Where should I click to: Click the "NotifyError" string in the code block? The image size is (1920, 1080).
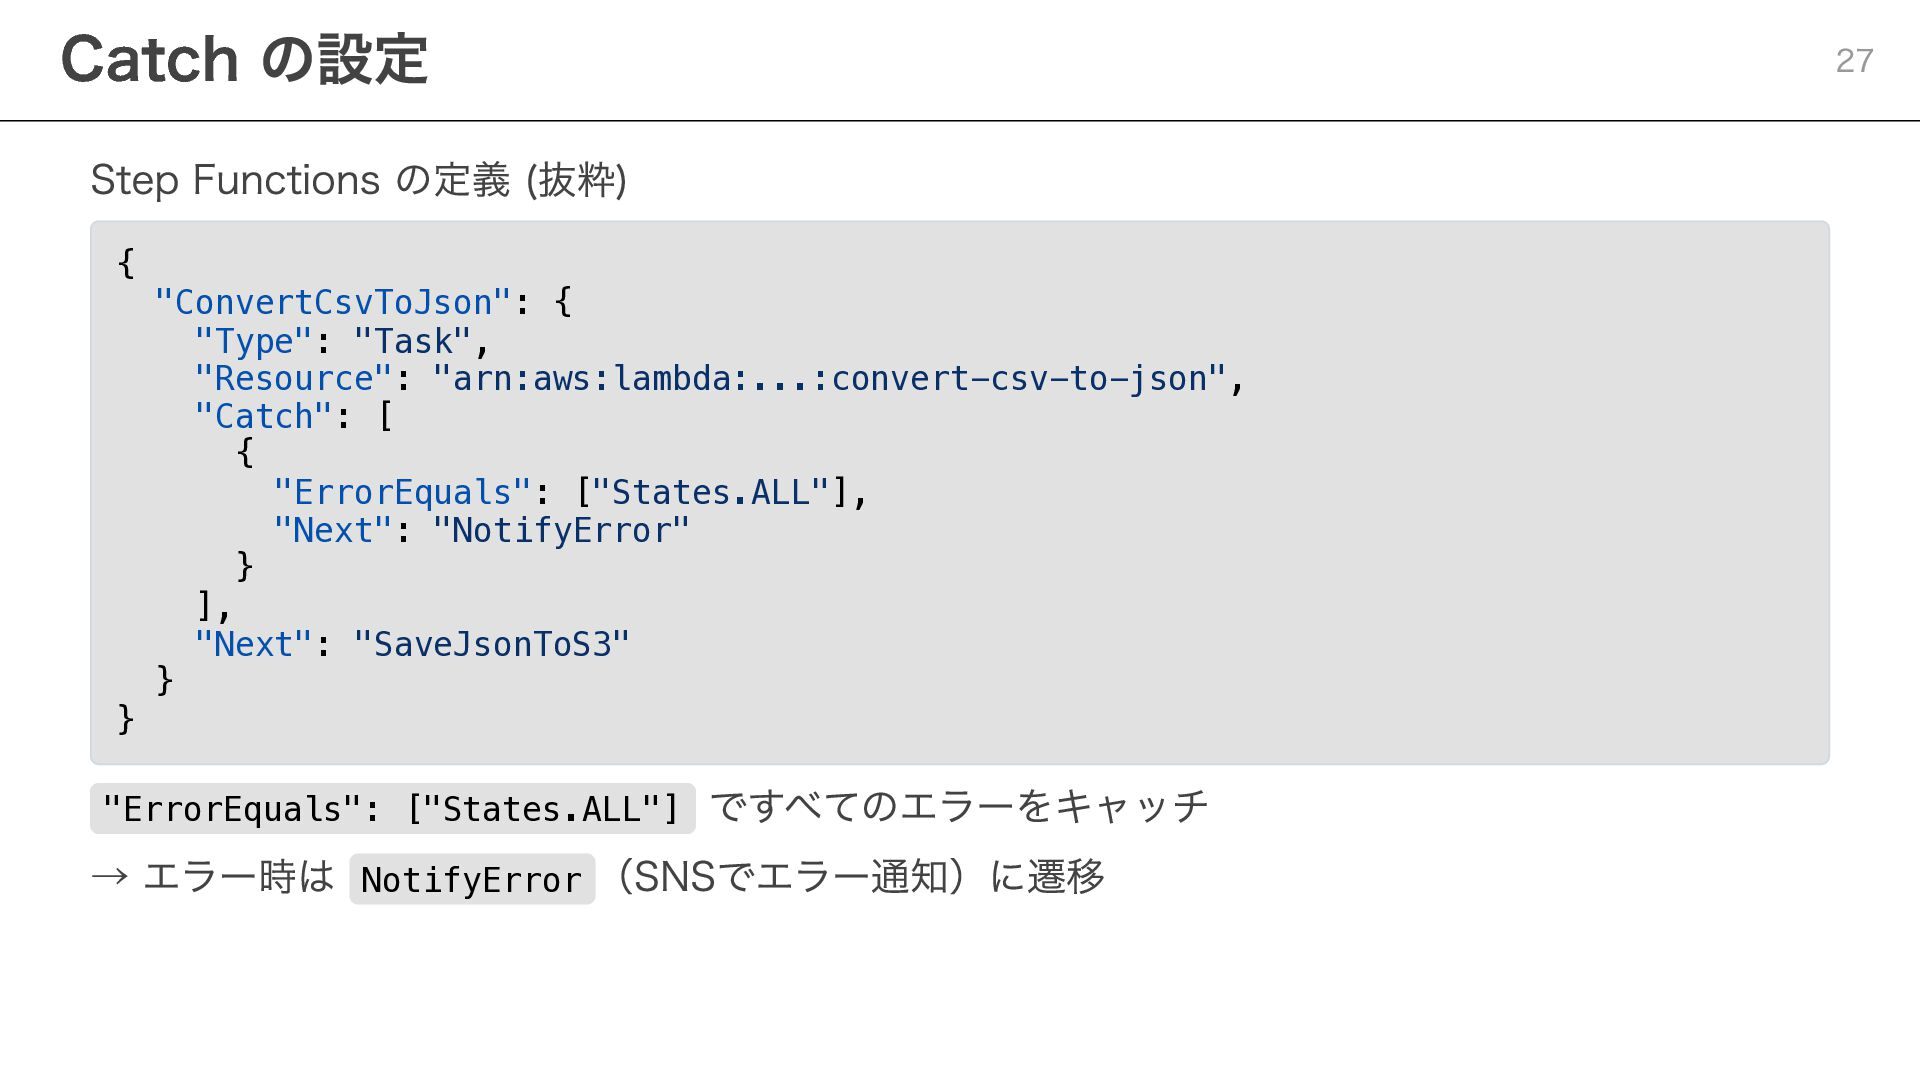point(561,530)
